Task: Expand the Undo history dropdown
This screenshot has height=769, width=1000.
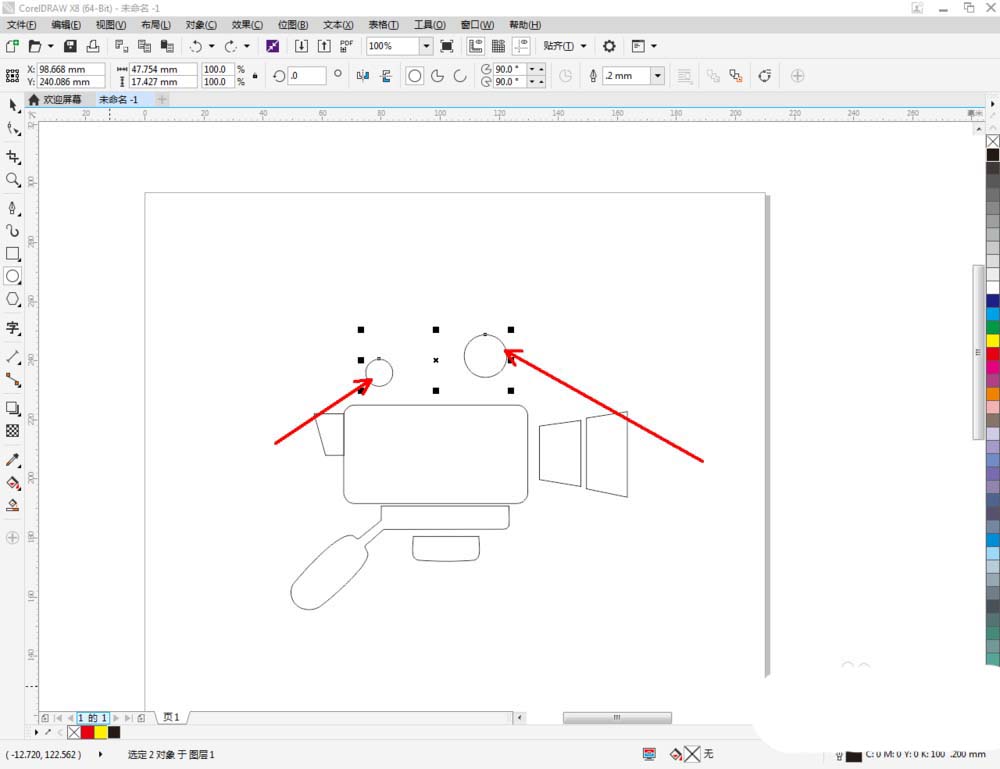Action: pyautogui.click(x=211, y=46)
